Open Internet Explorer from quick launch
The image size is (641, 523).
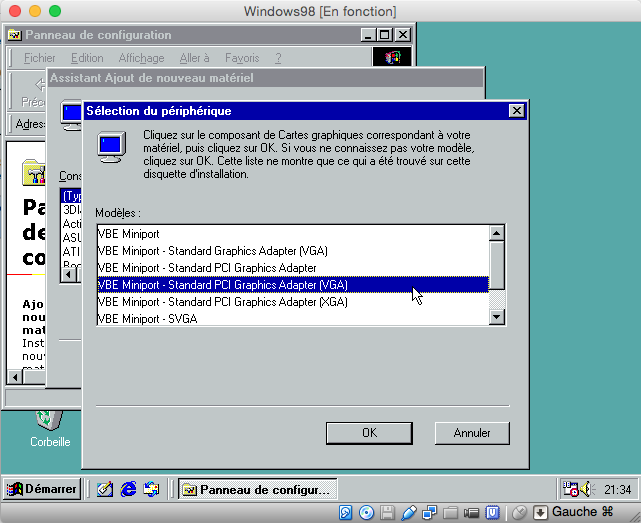click(128, 489)
